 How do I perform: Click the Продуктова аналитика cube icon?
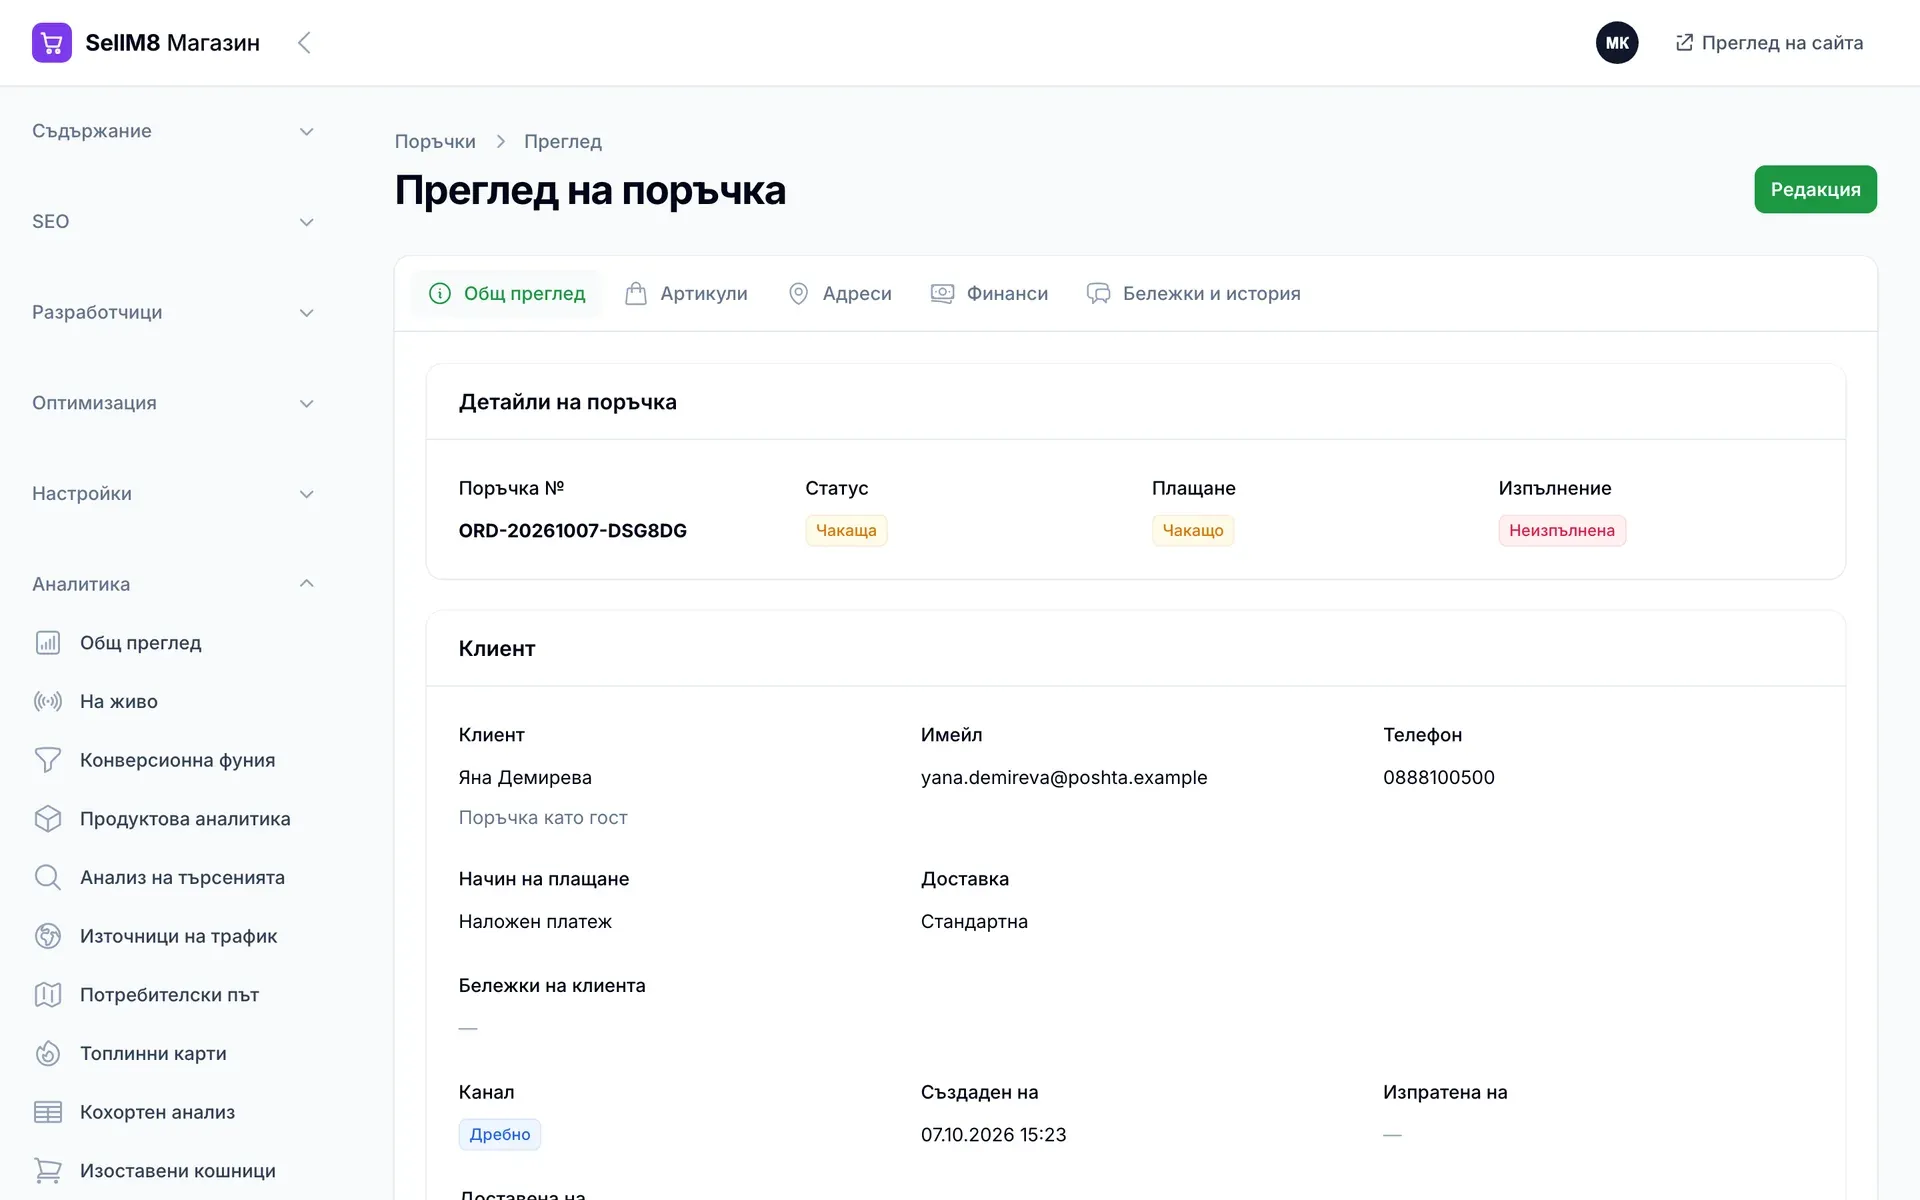click(48, 819)
